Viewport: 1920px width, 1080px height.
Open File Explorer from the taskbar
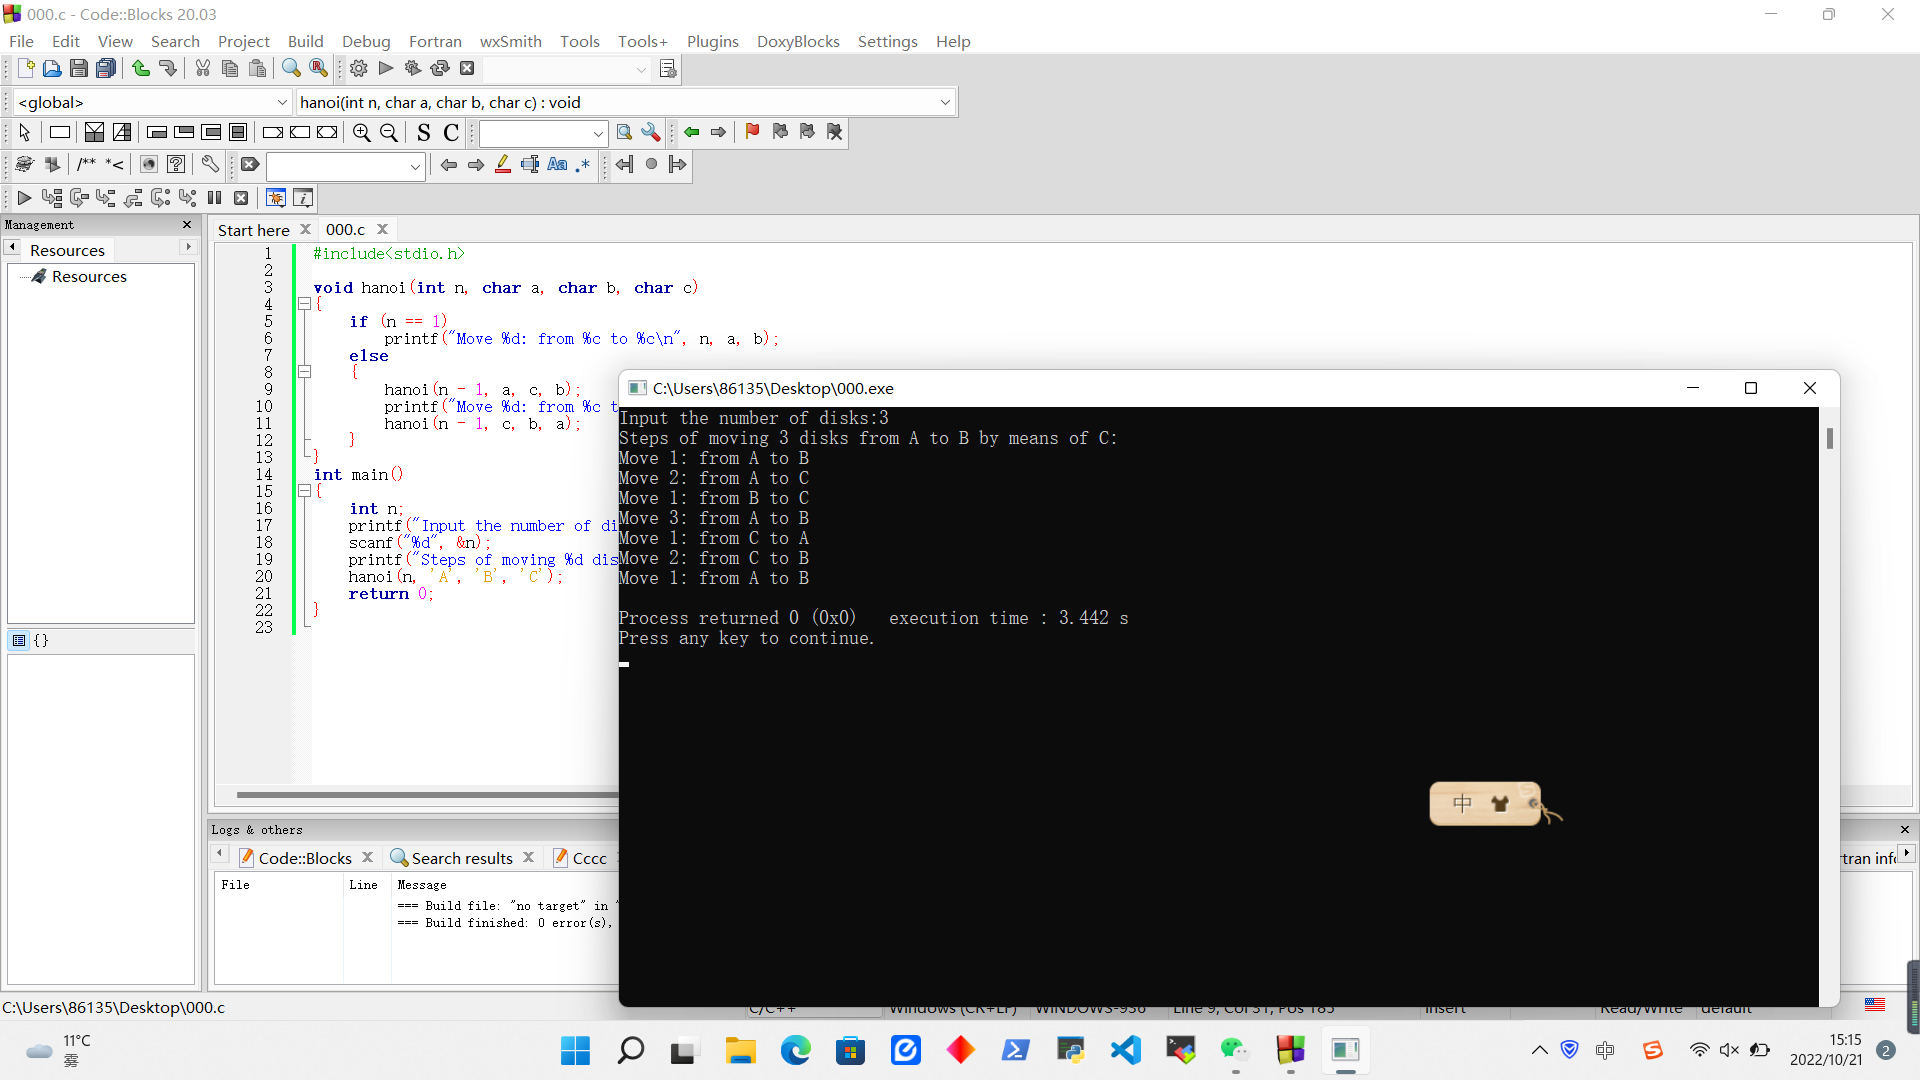740,1050
